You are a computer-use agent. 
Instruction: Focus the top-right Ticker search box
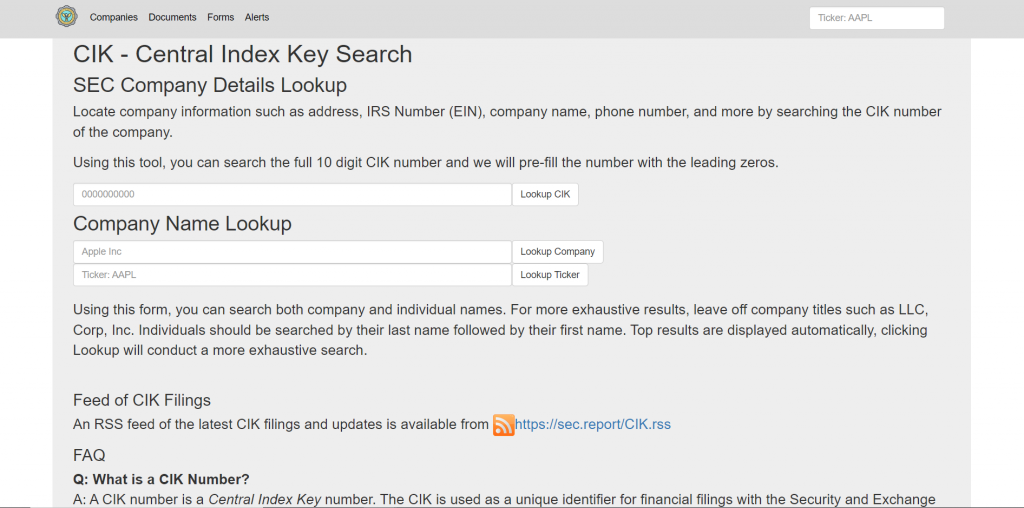tap(876, 18)
